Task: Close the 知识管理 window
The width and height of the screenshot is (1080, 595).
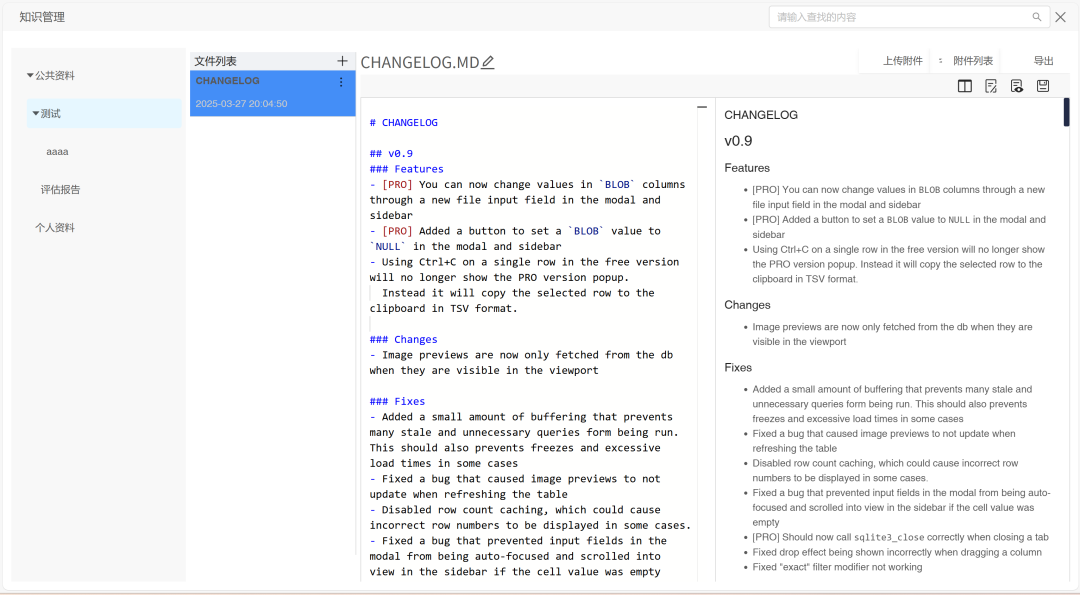Action: (1061, 17)
